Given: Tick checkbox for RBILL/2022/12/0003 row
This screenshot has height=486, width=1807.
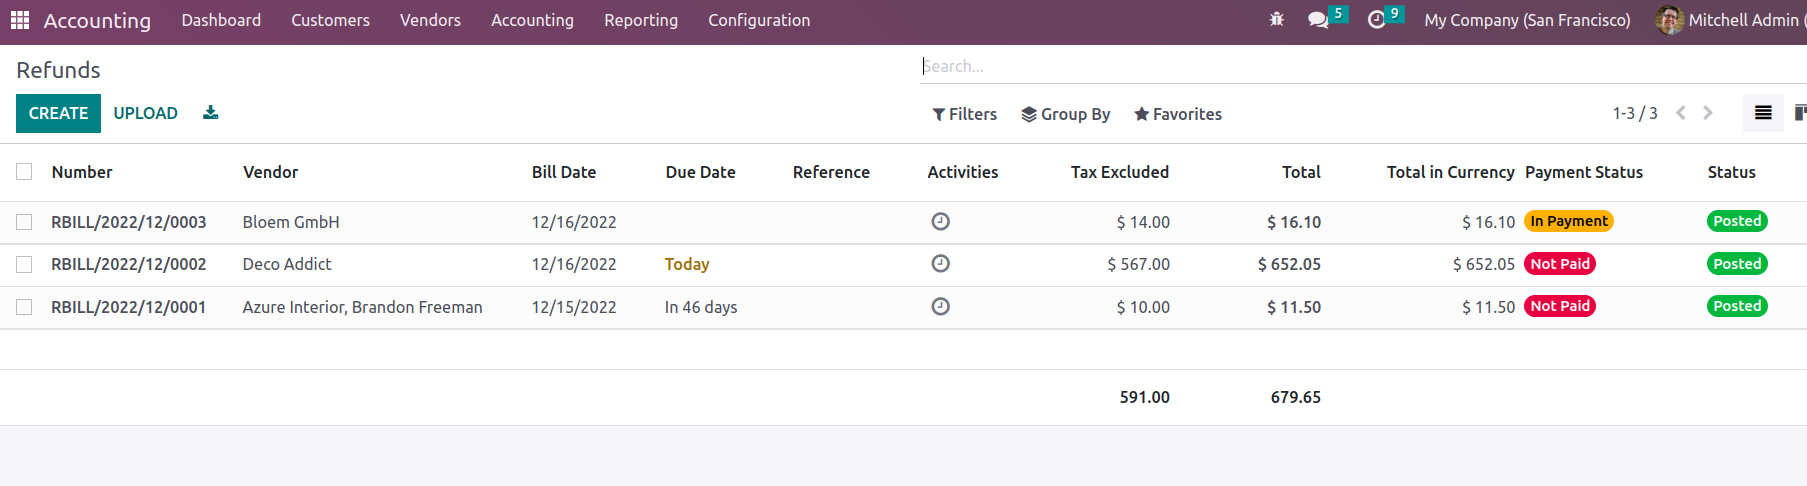Looking at the screenshot, I should pos(24,222).
